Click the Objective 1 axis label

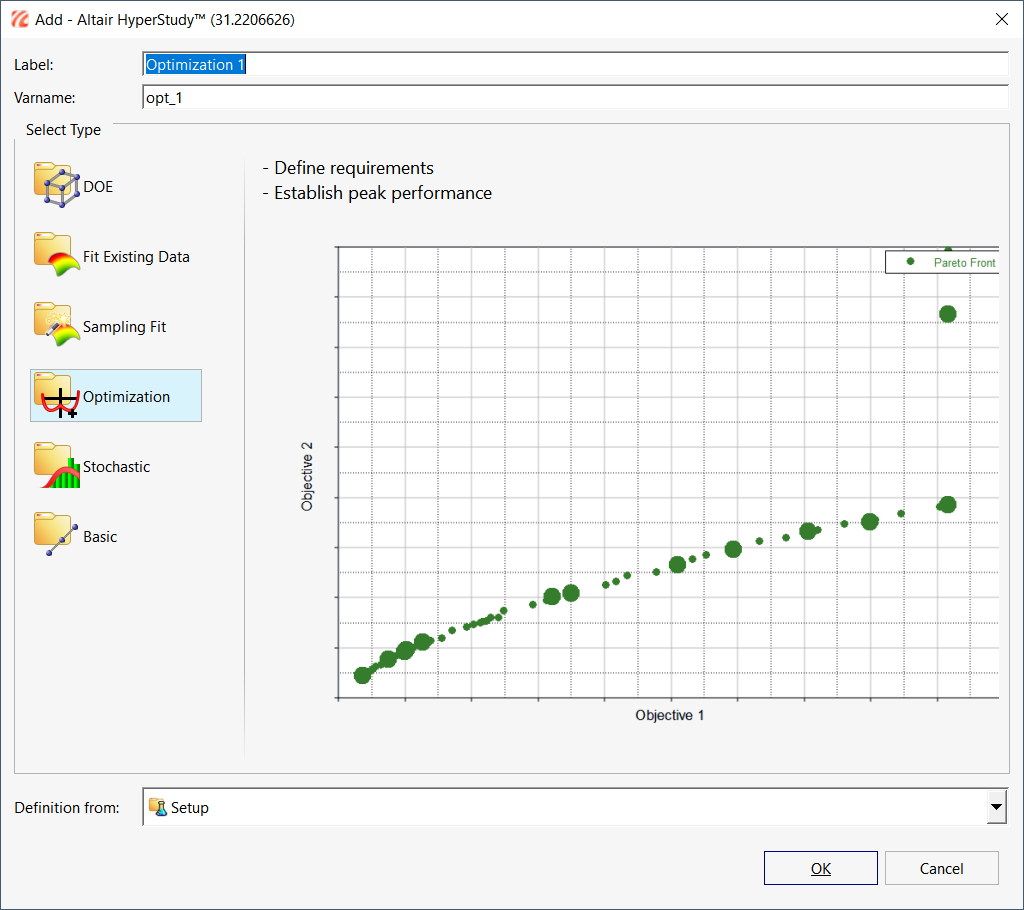point(669,715)
